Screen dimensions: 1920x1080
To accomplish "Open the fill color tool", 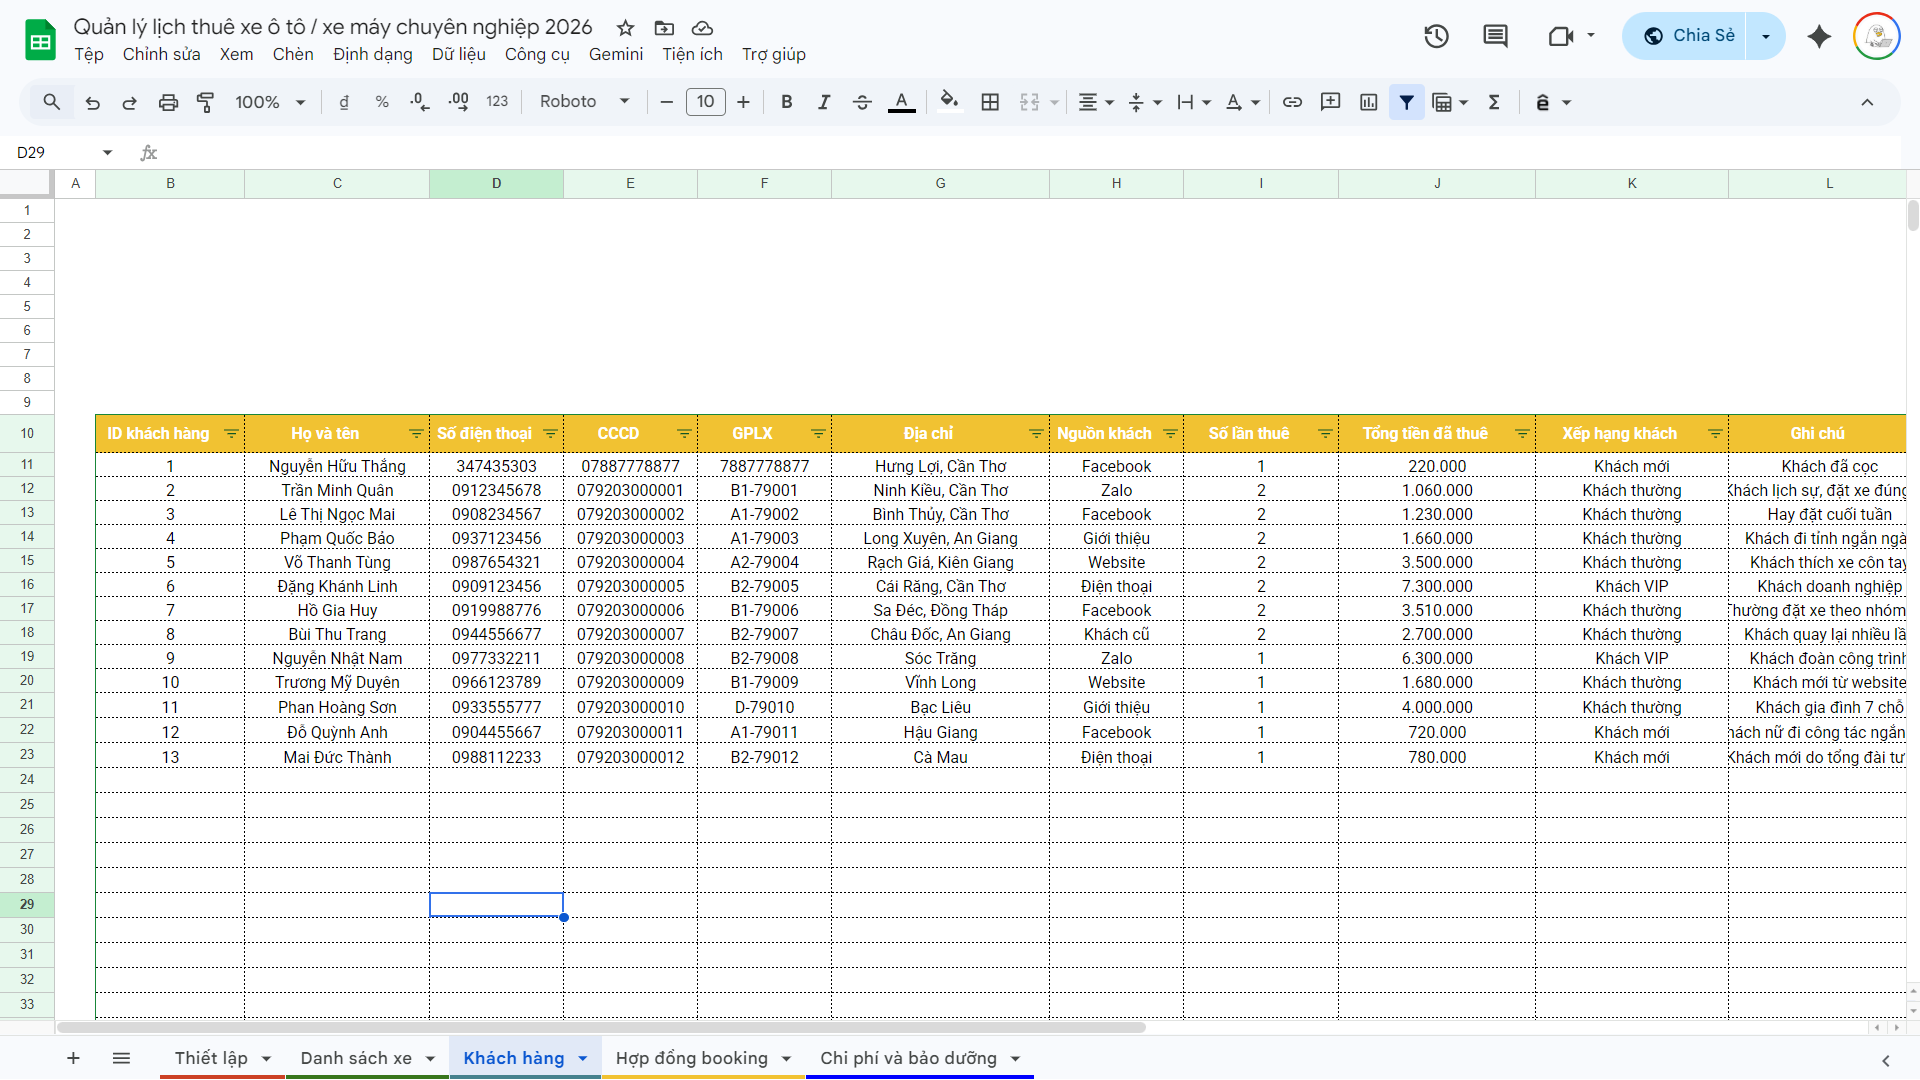I will 949,102.
